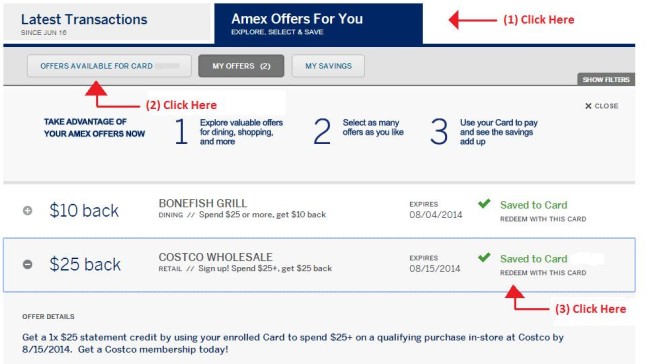Click the green checkmark for Costco Wholesale
This screenshot has width=650, height=364.
484,257
